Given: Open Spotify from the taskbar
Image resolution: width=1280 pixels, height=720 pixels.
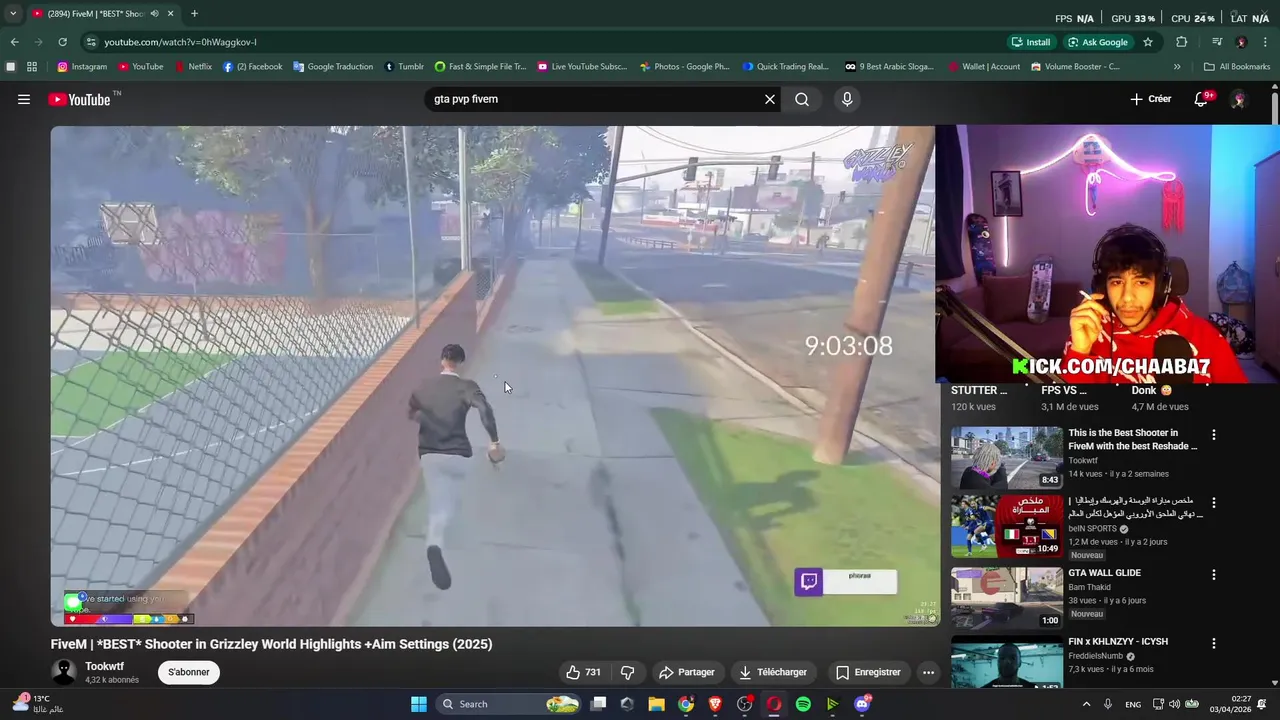Looking at the screenshot, I should (x=803, y=704).
